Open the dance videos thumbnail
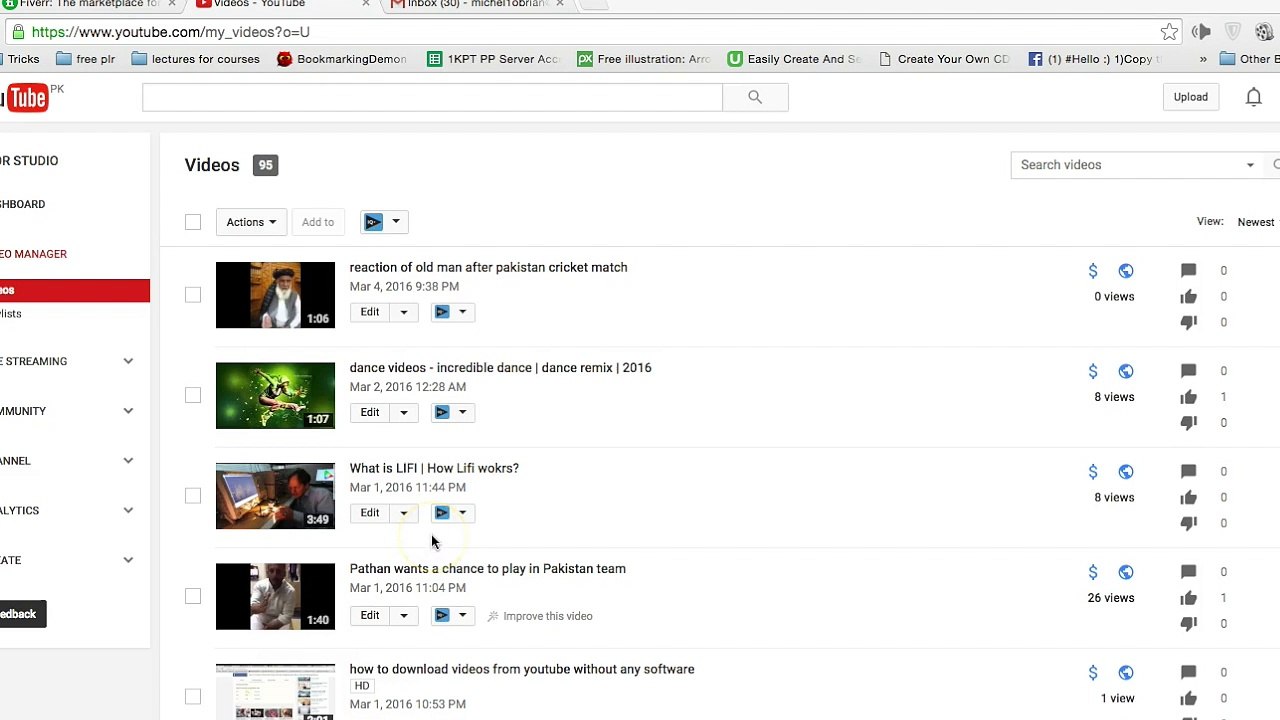Image resolution: width=1280 pixels, height=720 pixels. [x=275, y=395]
